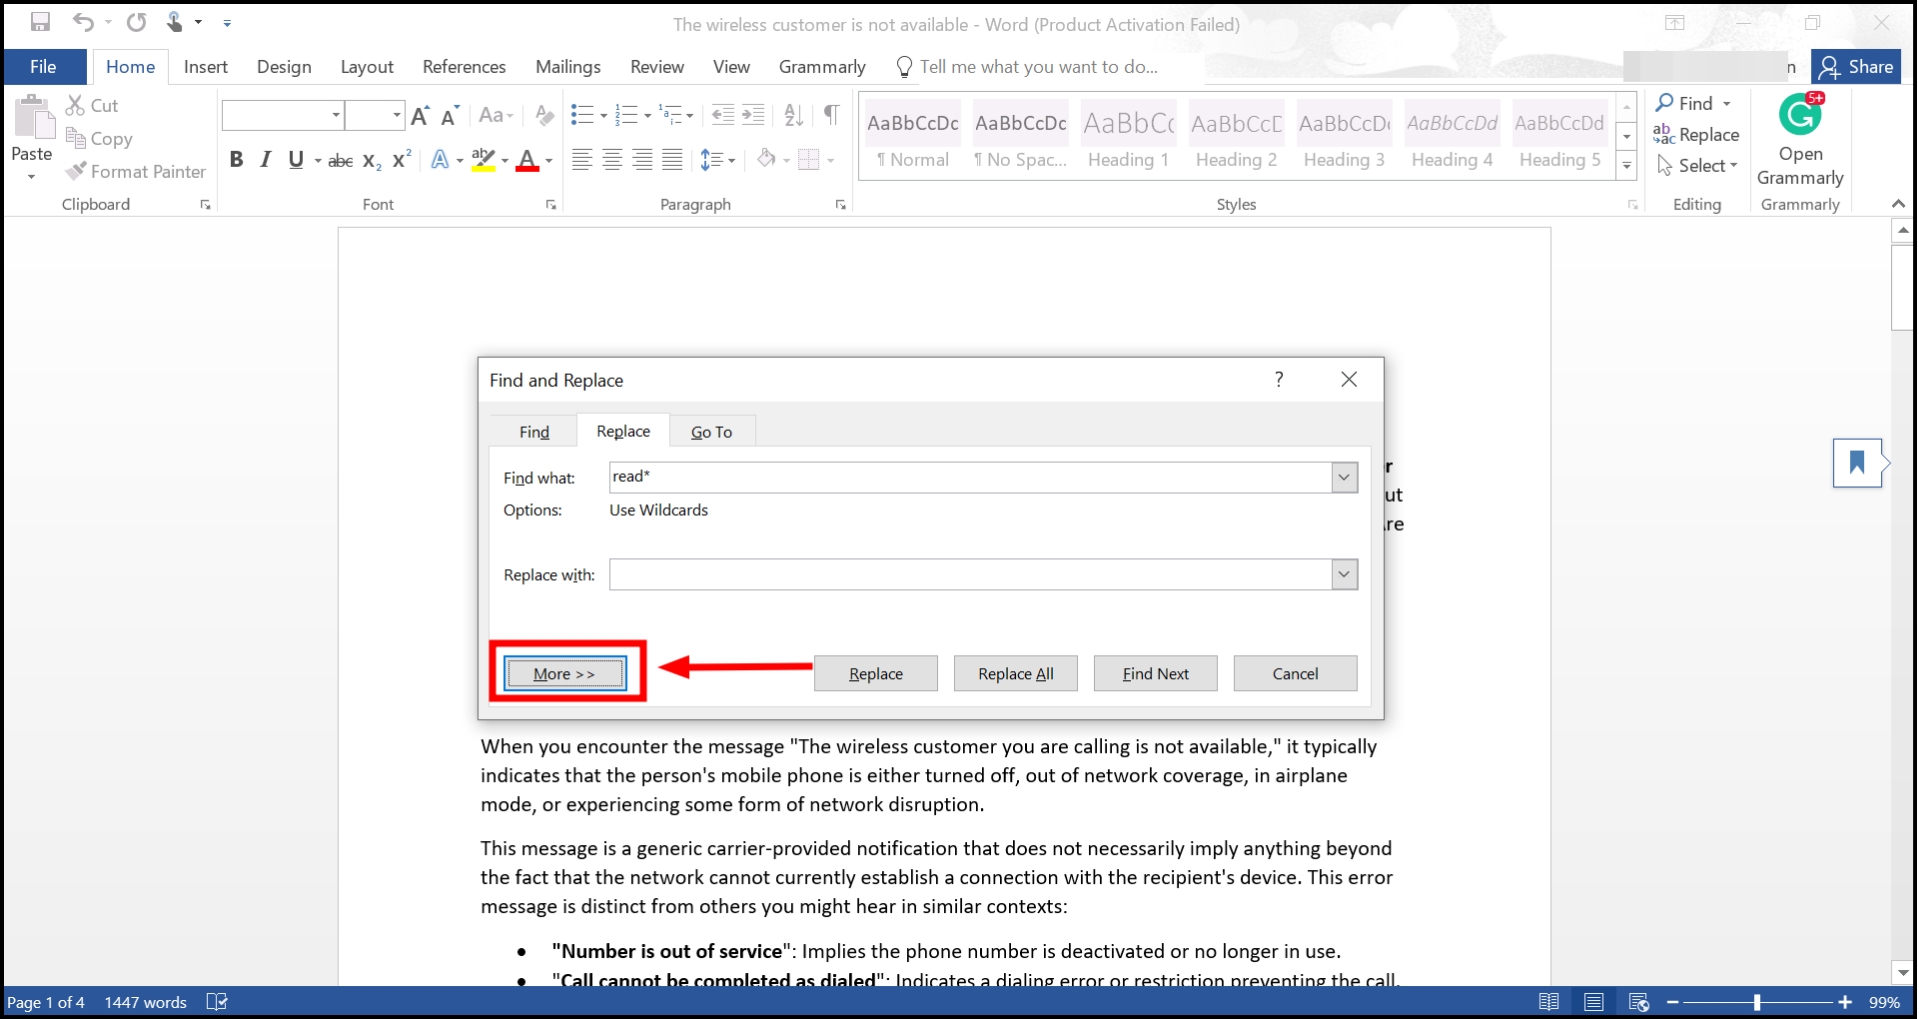The width and height of the screenshot is (1919, 1019).
Task: Expand the Replace with dropdown arrow
Action: pyautogui.click(x=1344, y=575)
